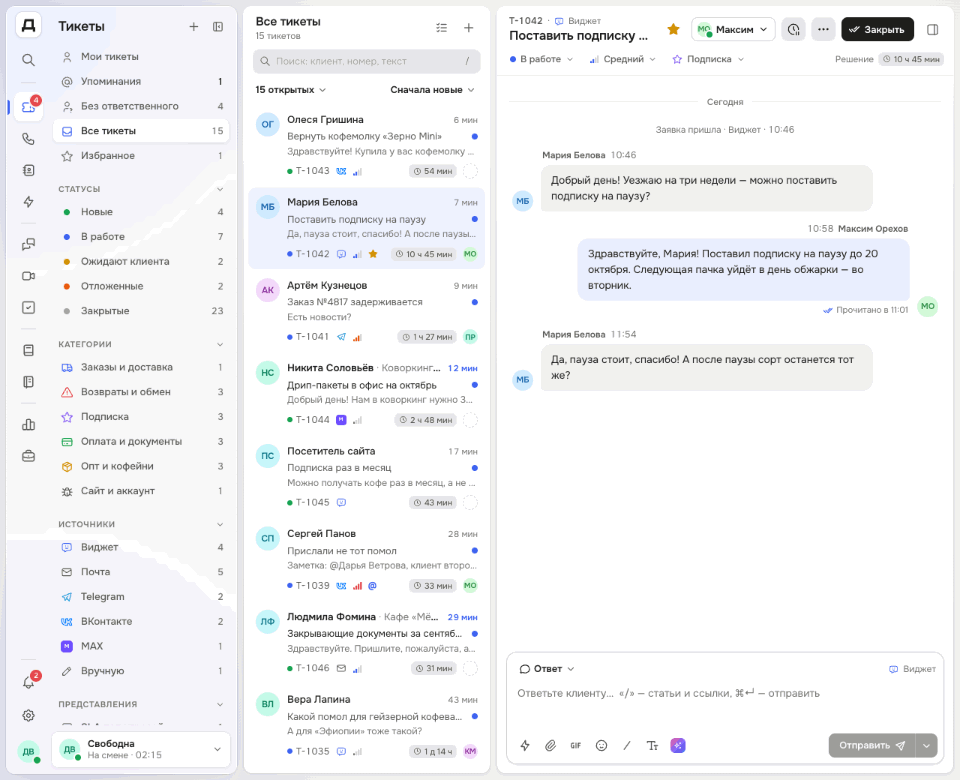The height and width of the screenshot is (780, 960).
Task: Open Олеся Гришина's ticket T-1043
Action: [x=367, y=144]
